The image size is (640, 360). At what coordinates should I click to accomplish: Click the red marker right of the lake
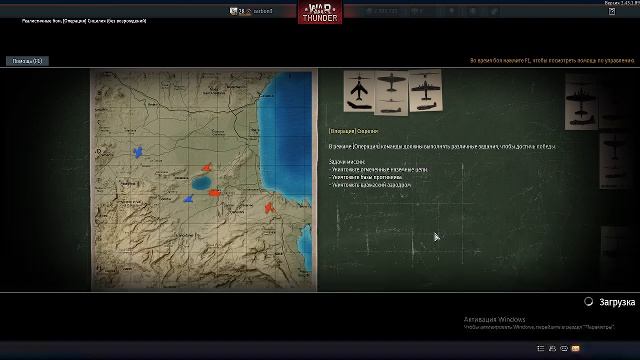click(x=214, y=193)
